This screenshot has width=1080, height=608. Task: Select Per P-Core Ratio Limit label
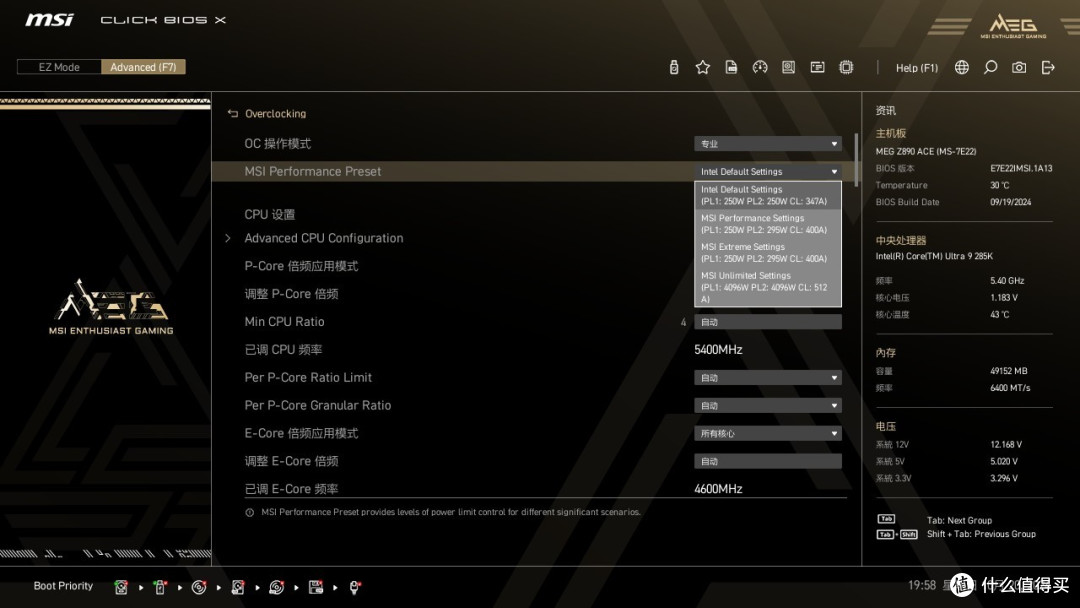[x=308, y=377]
